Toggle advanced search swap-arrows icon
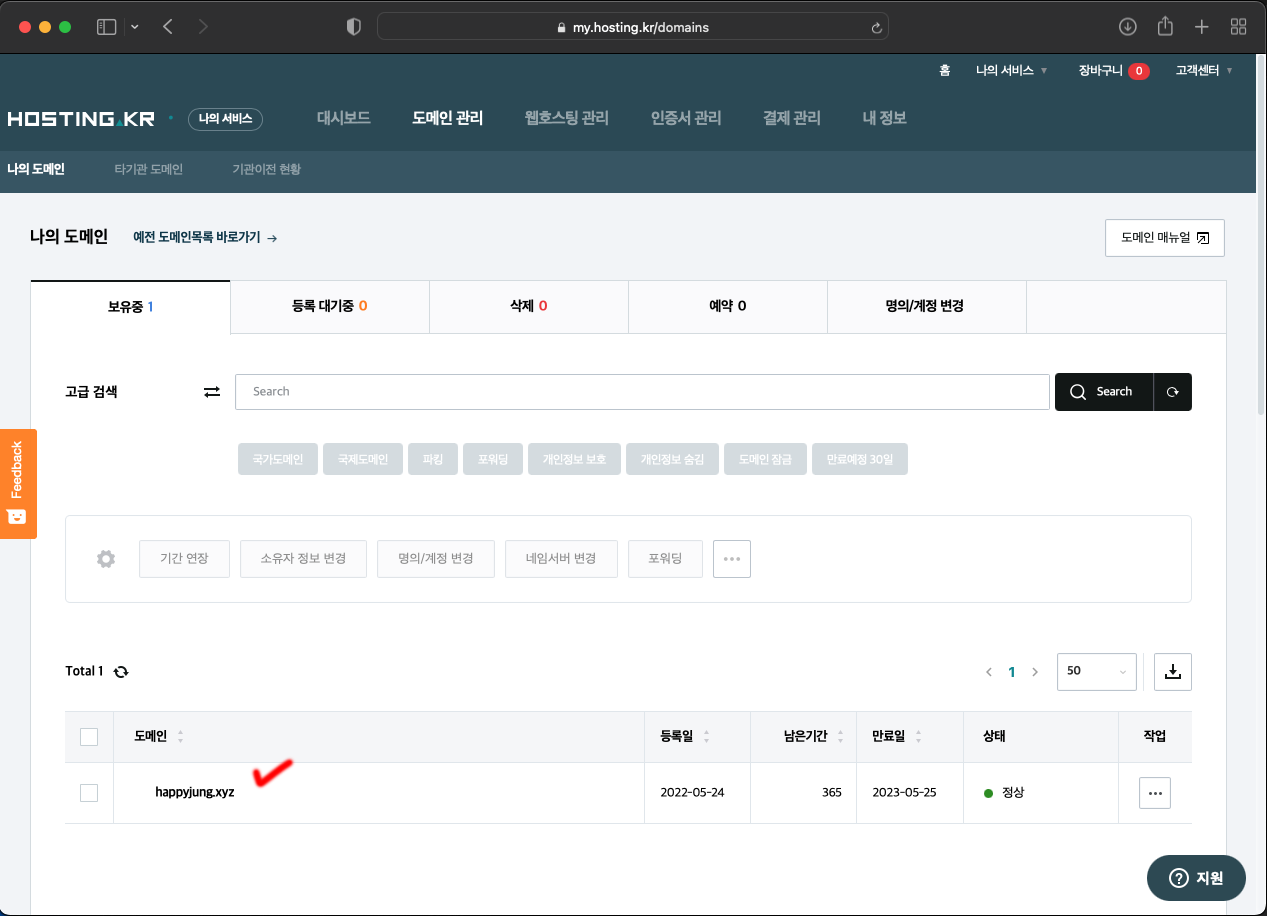 point(212,392)
